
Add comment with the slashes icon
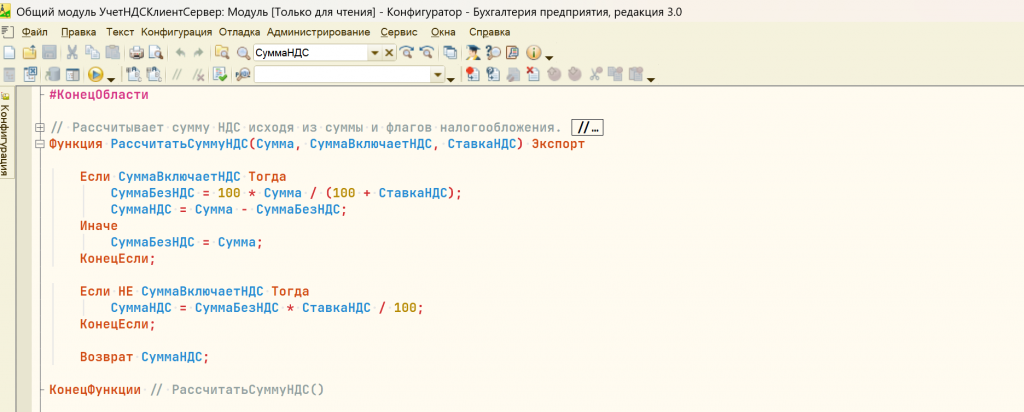pos(177,74)
